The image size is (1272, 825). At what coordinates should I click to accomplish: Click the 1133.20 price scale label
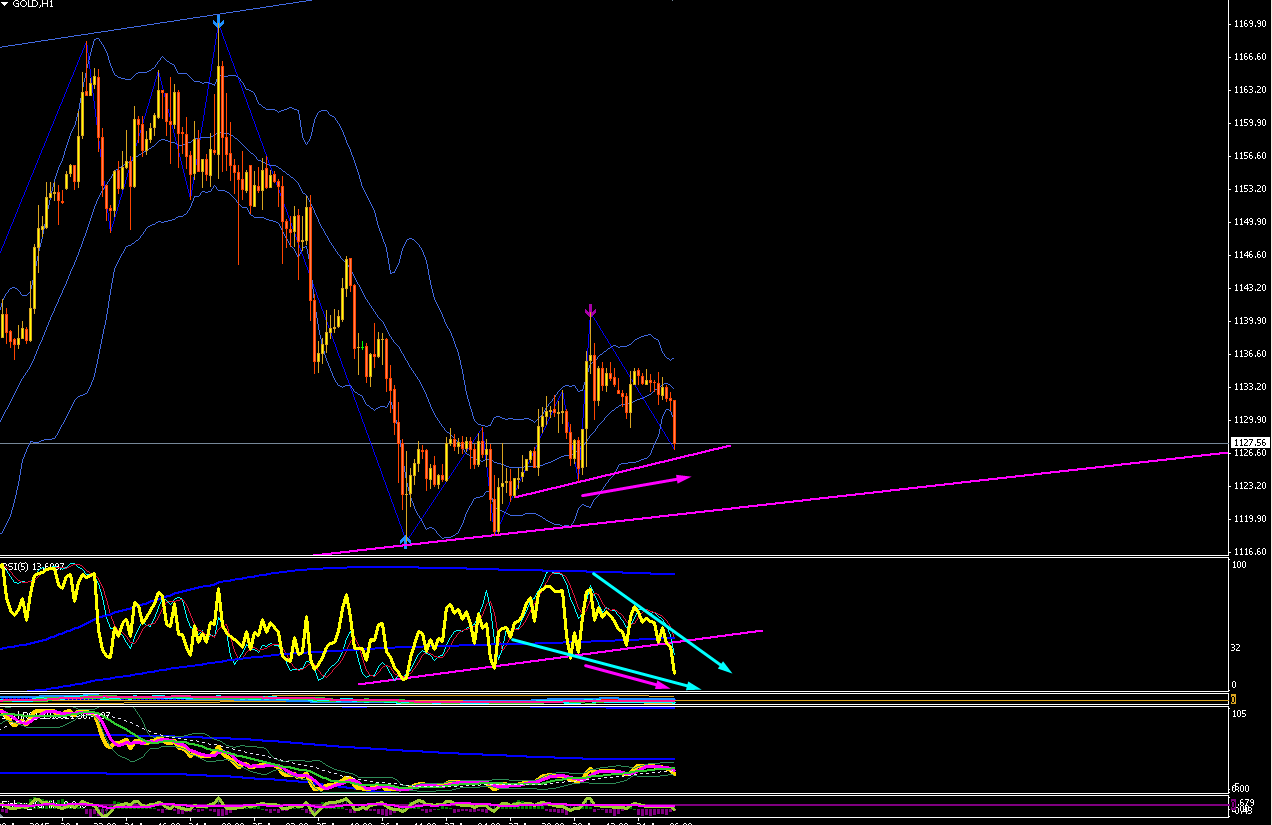click(1251, 386)
